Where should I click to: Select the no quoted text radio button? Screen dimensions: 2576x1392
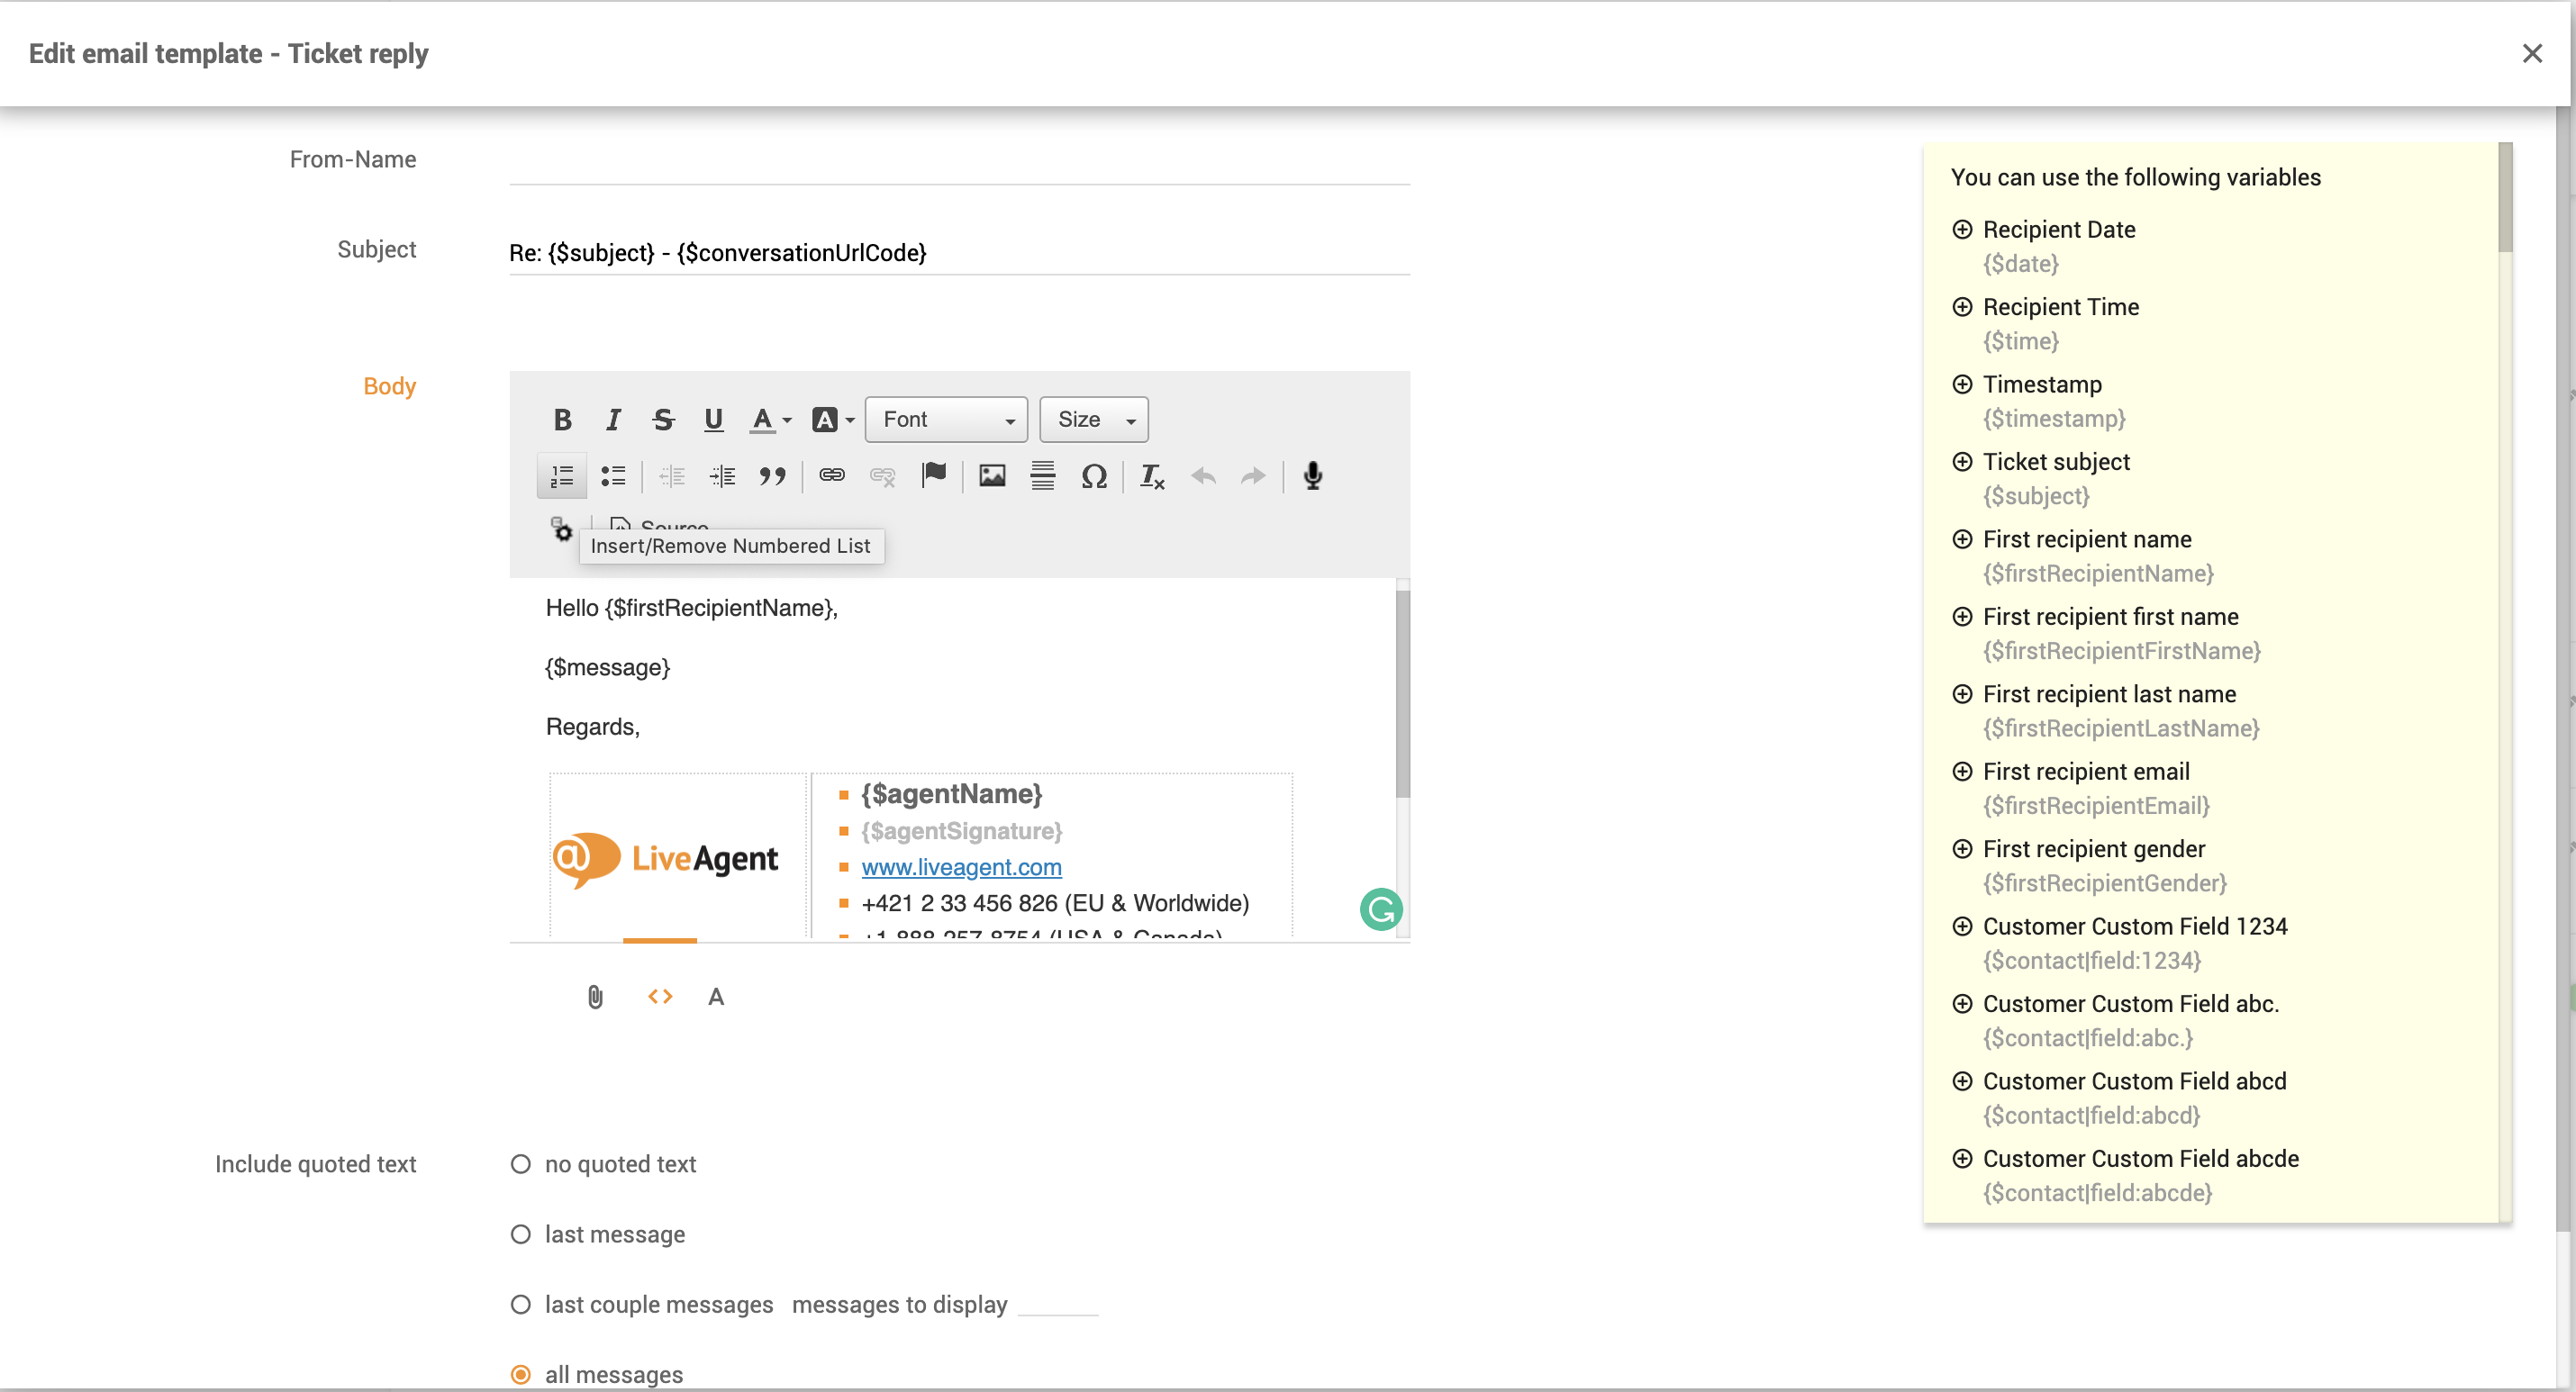[x=520, y=1162]
